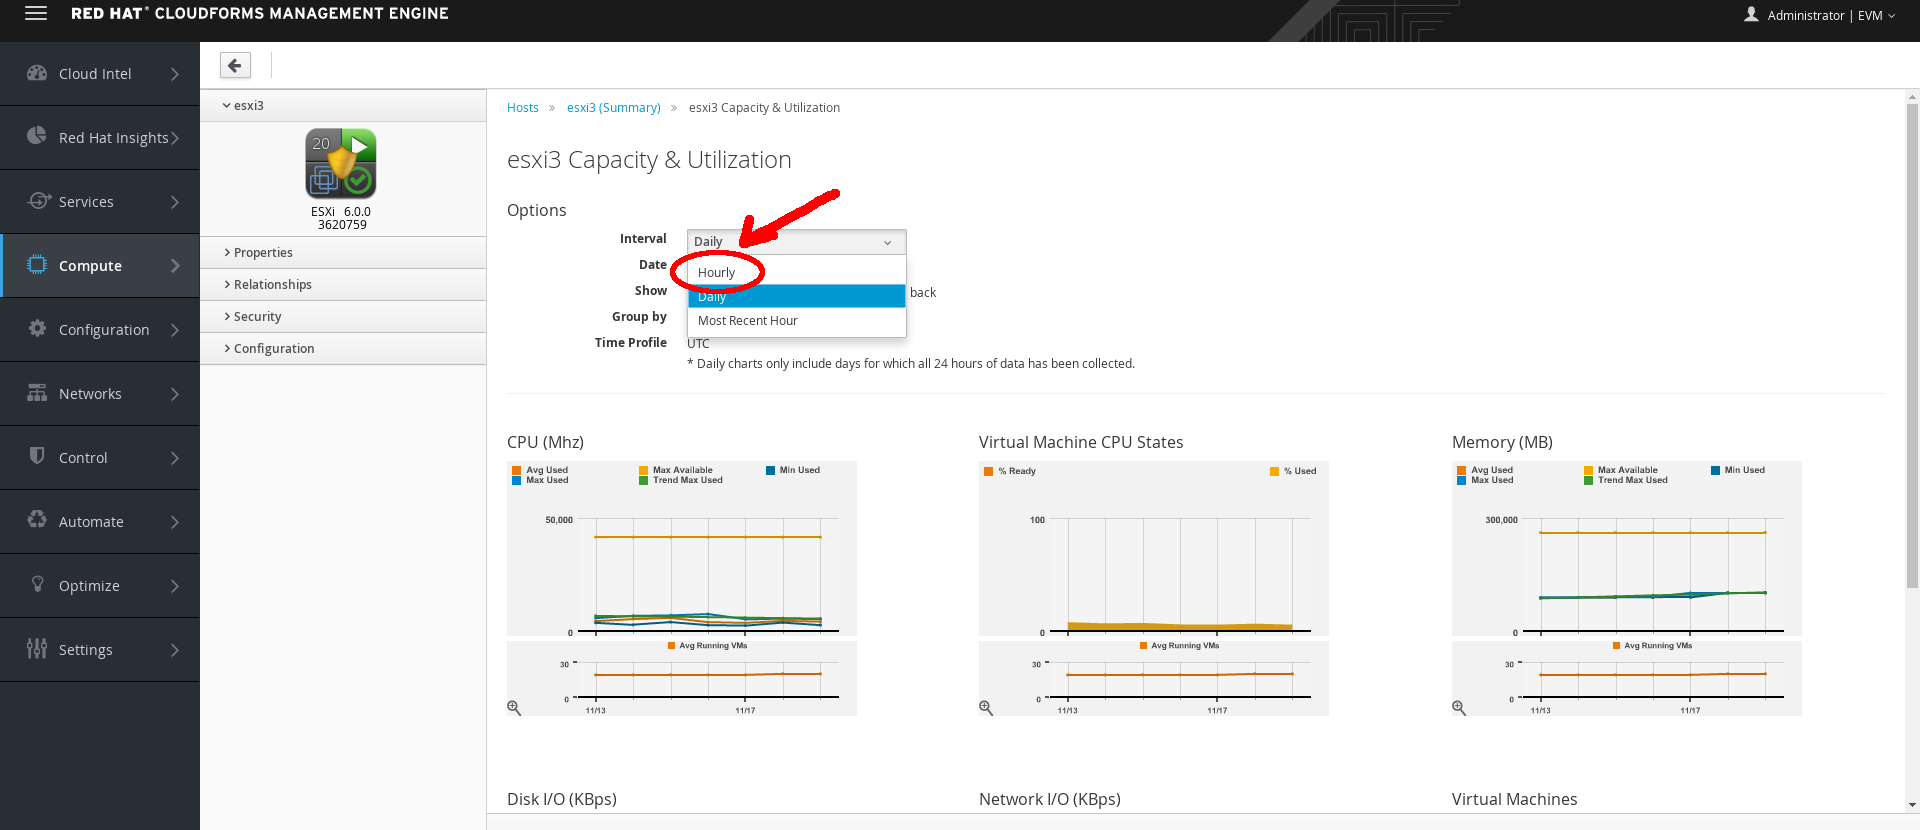Click the Settings sliders icon
This screenshot has width=1920, height=830.
pos(37,648)
